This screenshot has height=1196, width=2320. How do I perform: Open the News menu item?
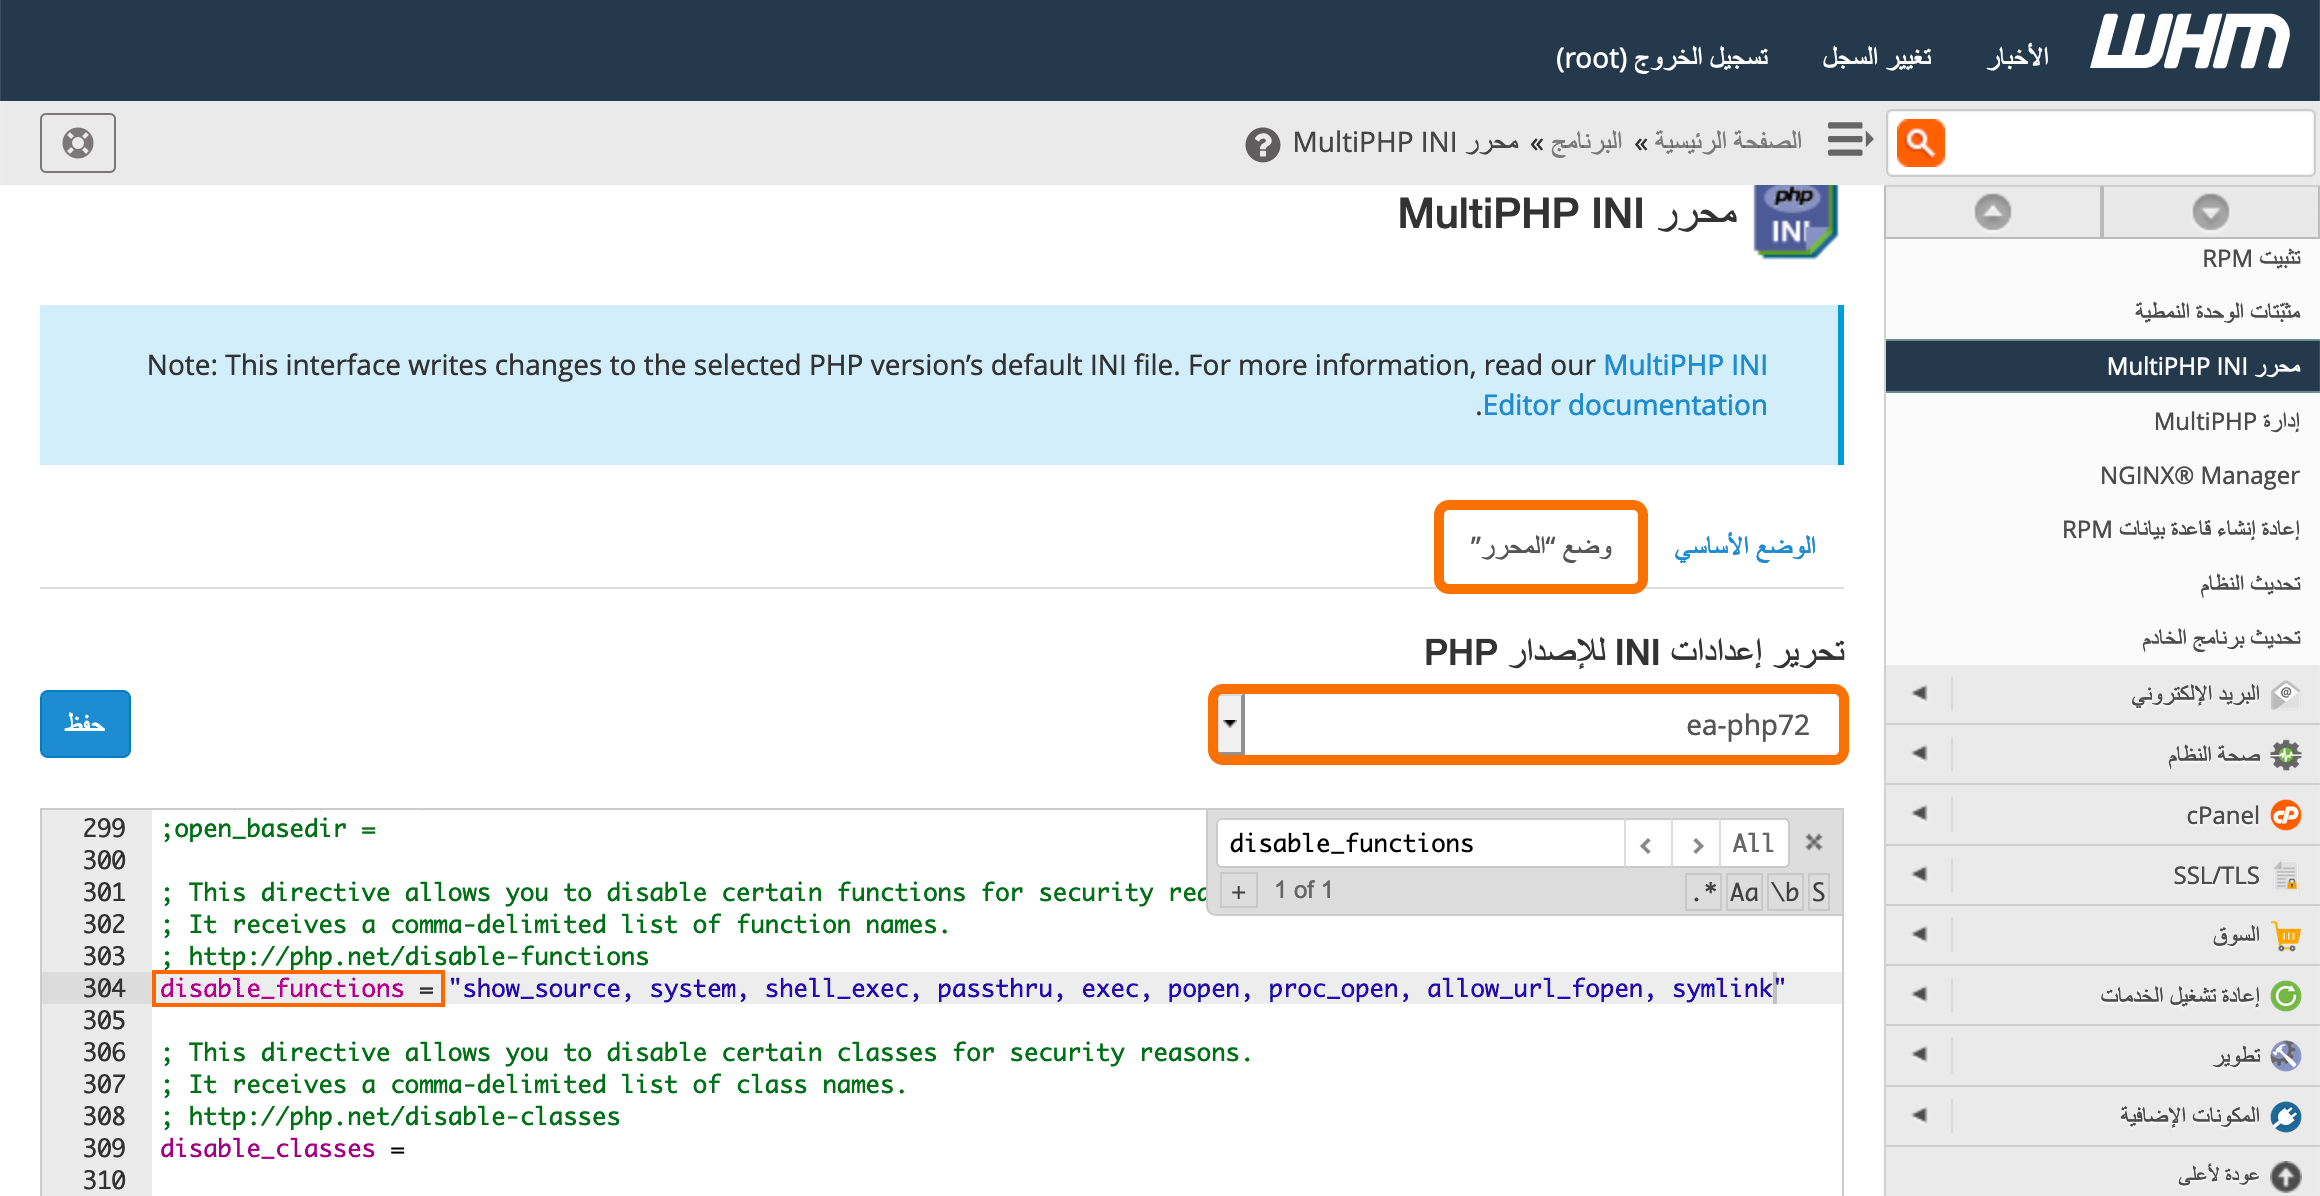(2017, 57)
